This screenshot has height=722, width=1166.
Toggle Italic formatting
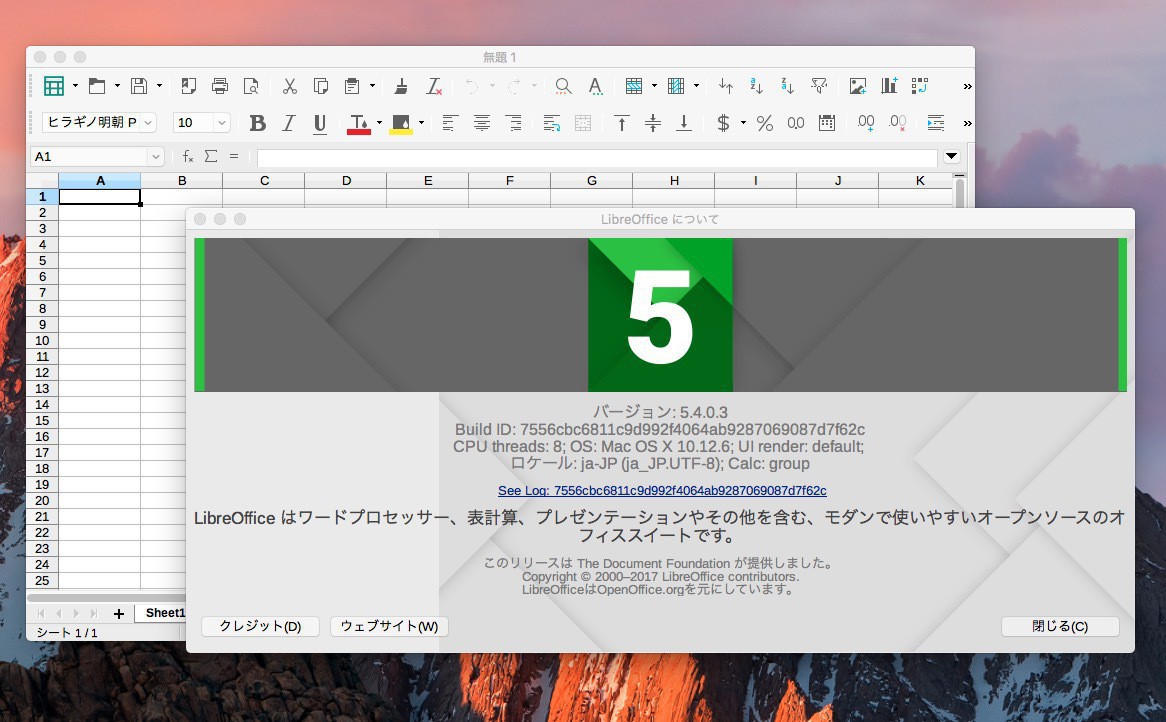(x=289, y=123)
